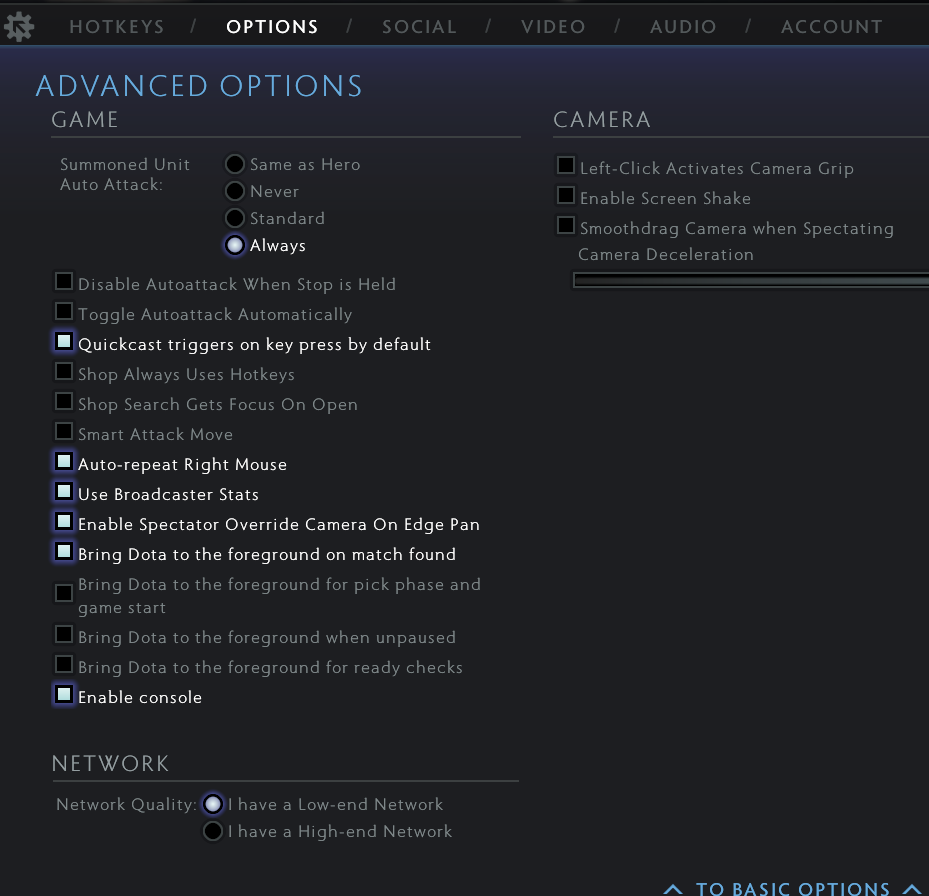Choose 'I have a High-end Network'

coord(212,831)
